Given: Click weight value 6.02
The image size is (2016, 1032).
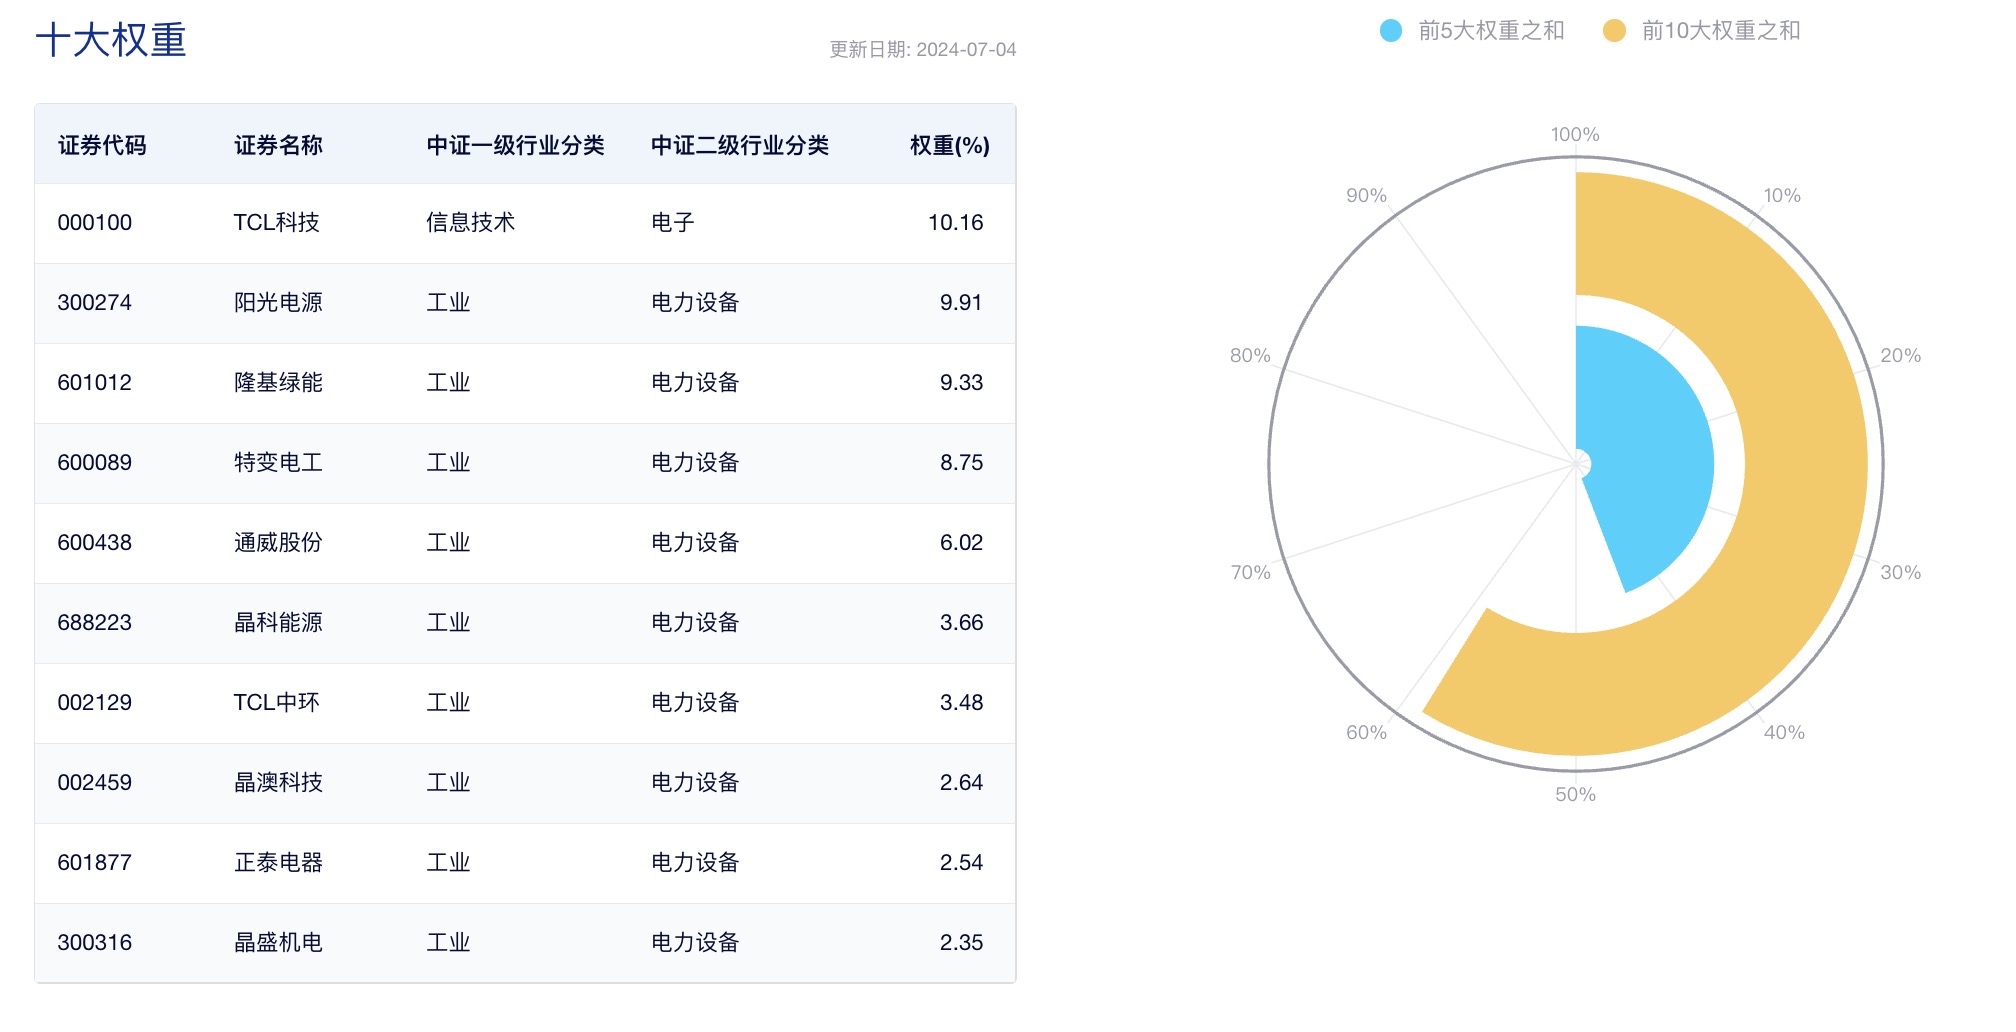Looking at the screenshot, I should (x=961, y=542).
